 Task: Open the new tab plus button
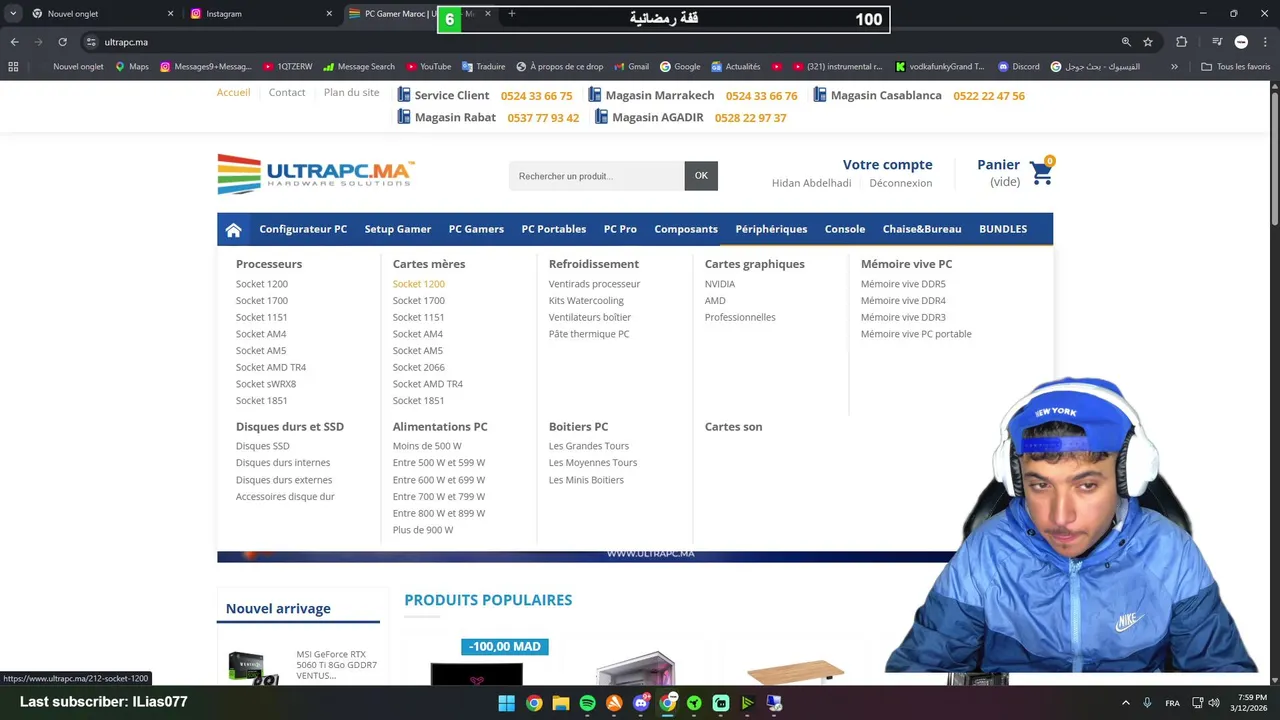(x=512, y=14)
